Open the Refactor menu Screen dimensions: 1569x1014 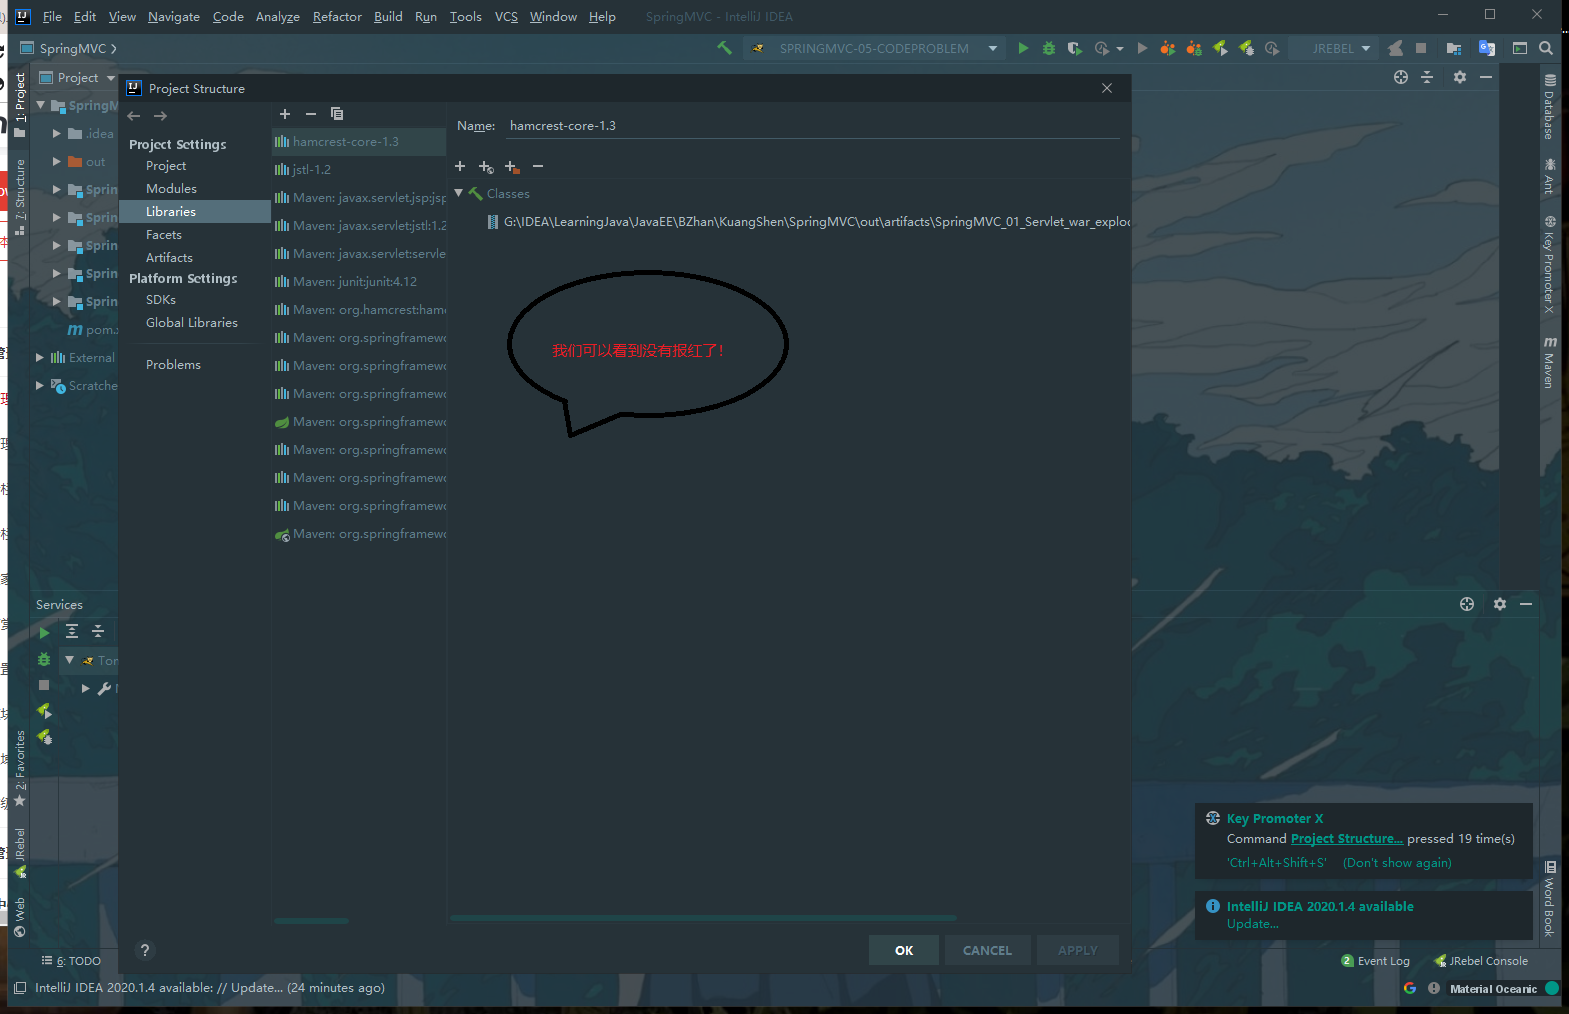click(x=337, y=17)
